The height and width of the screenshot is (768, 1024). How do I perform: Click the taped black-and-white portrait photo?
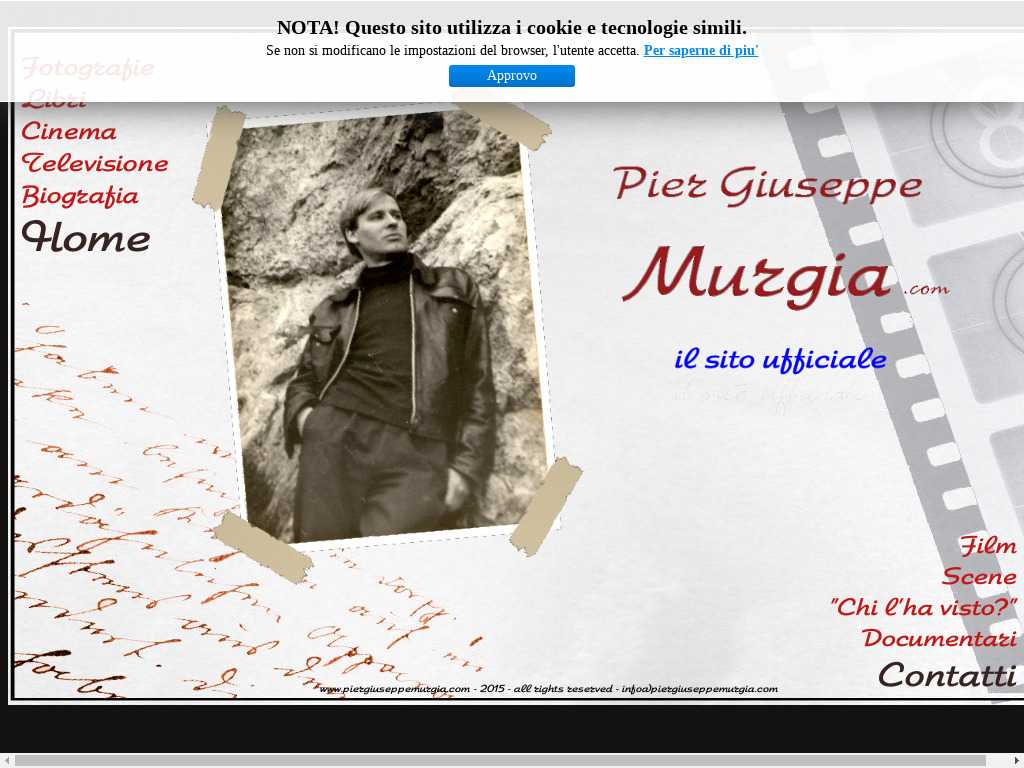(385, 330)
